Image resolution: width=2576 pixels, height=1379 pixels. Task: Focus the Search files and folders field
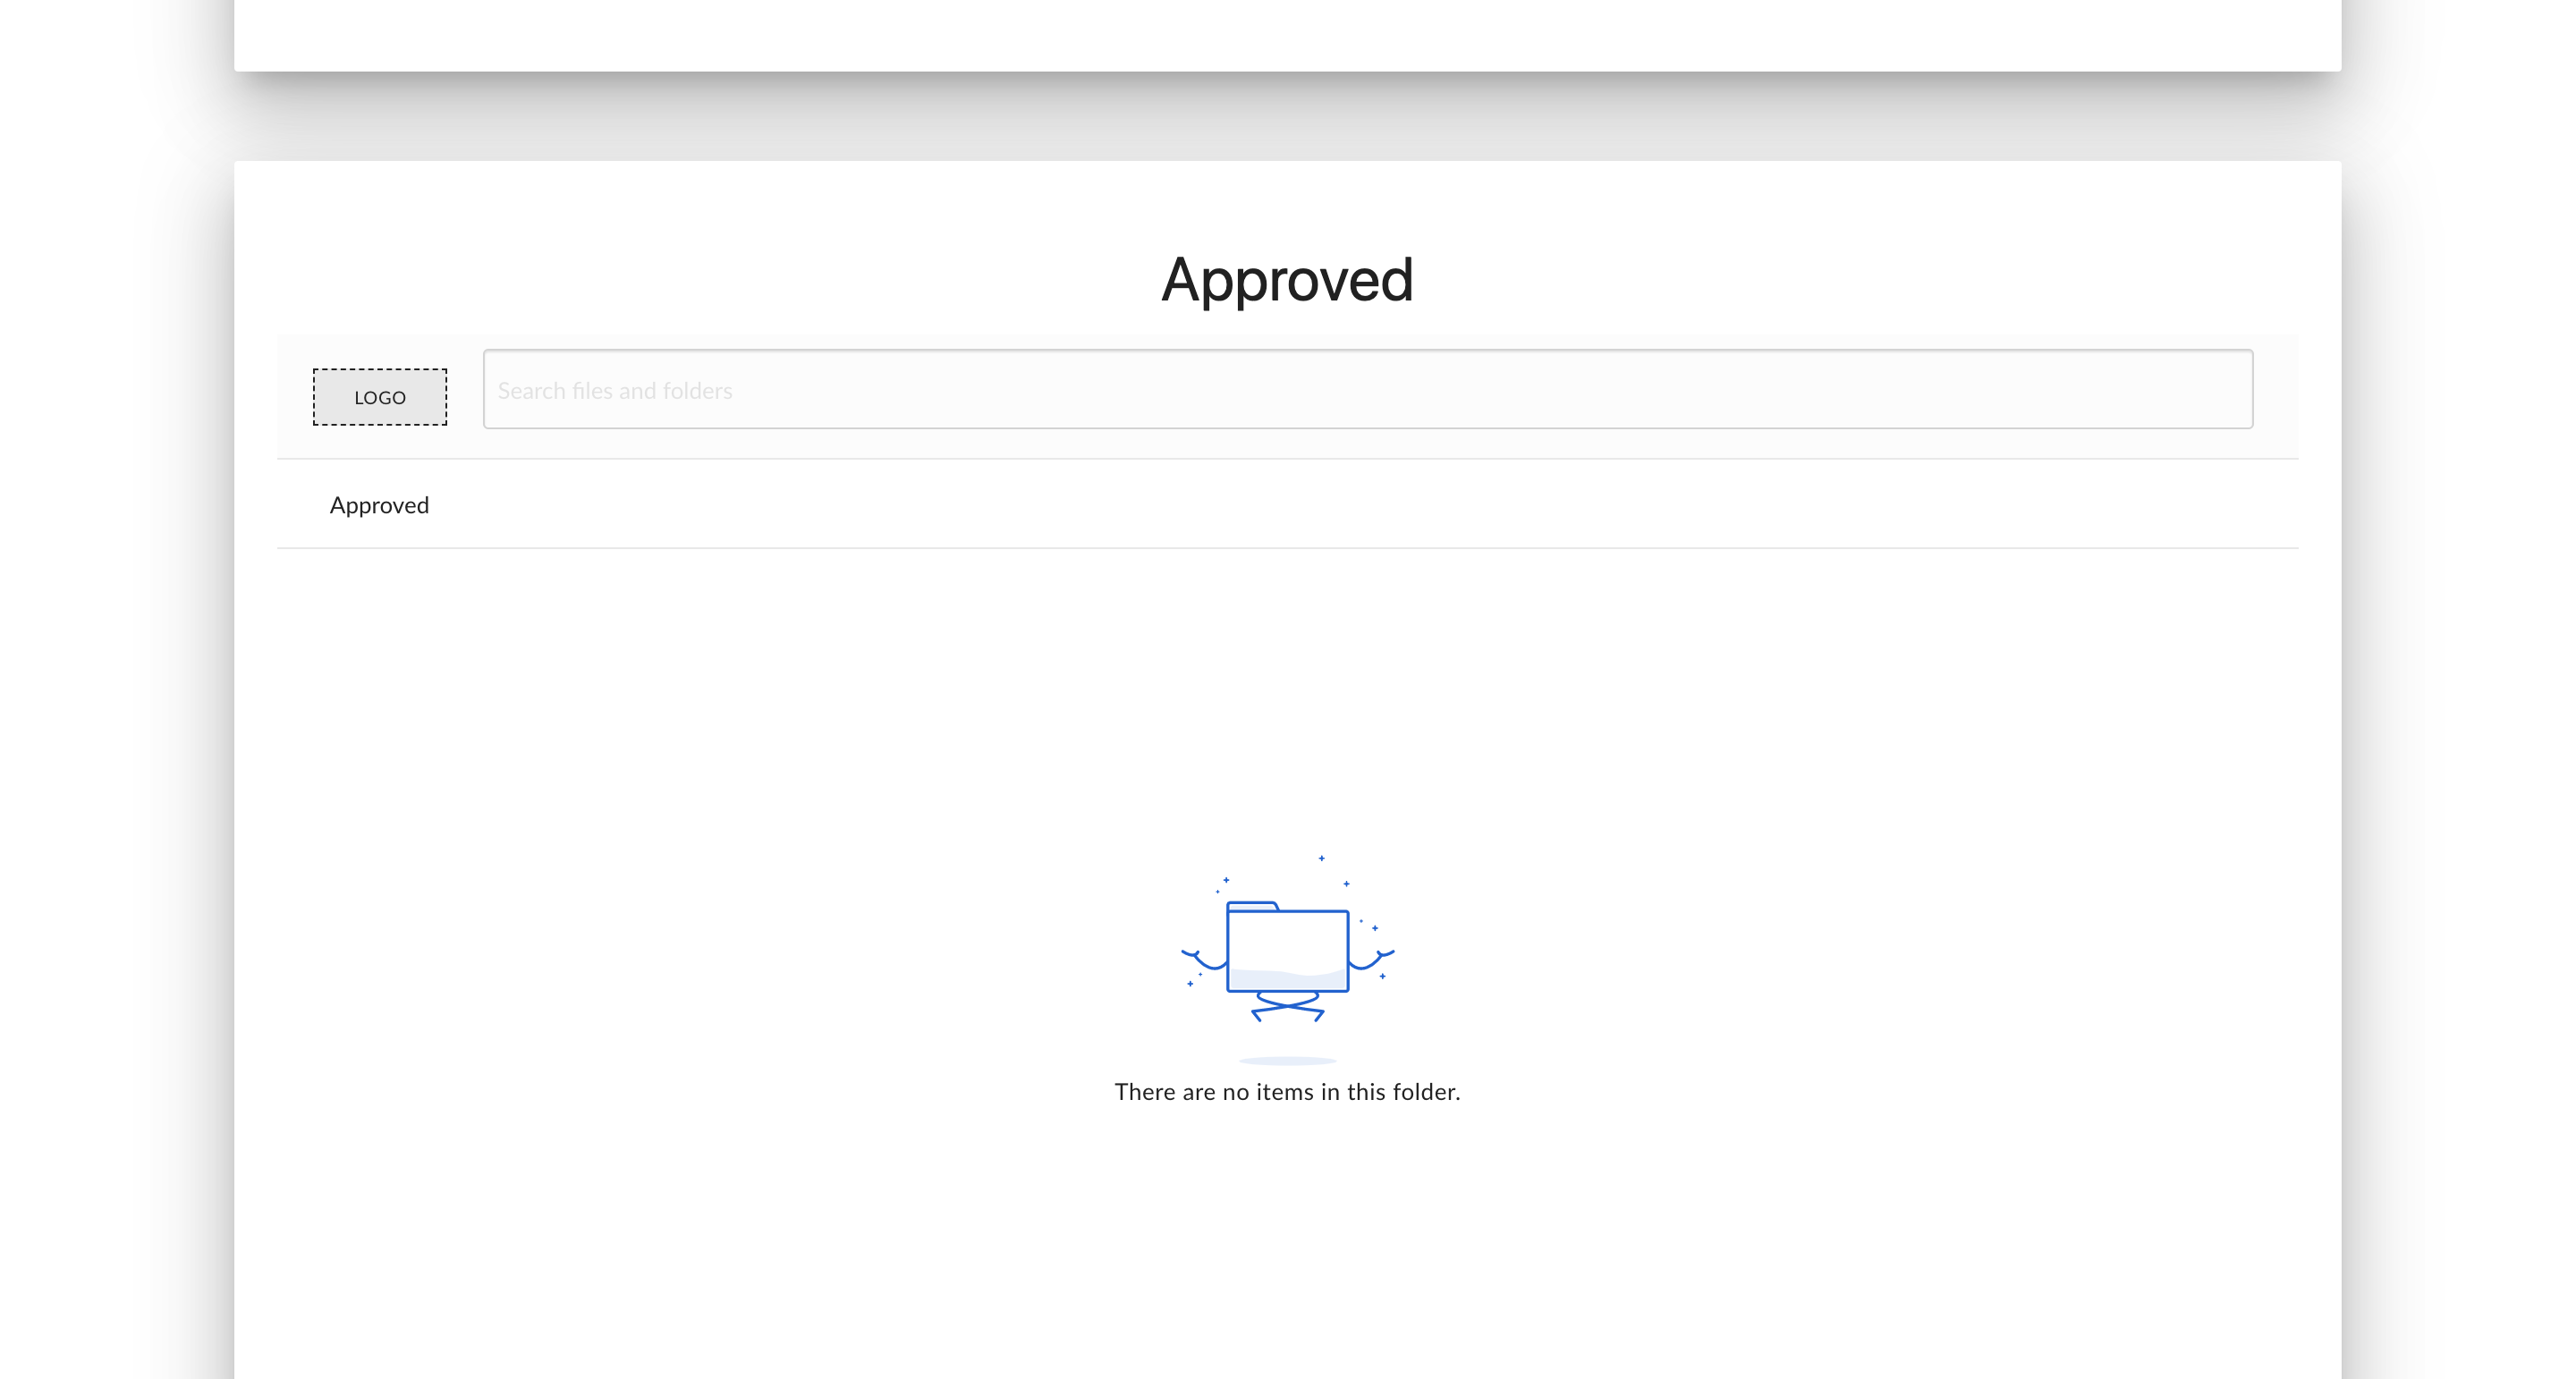[1367, 389]
